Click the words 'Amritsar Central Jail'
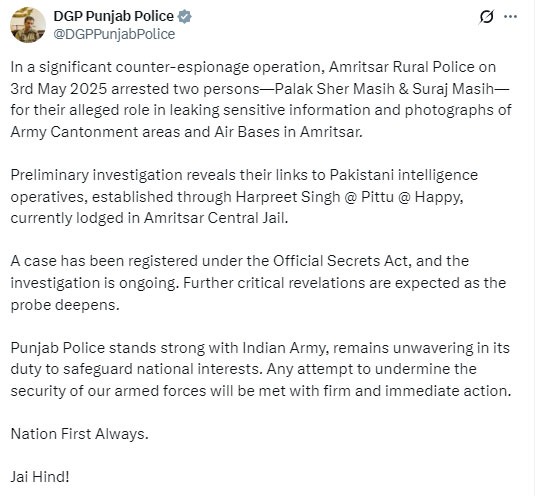This screenshot has width=539, height=496. point(216,218)
